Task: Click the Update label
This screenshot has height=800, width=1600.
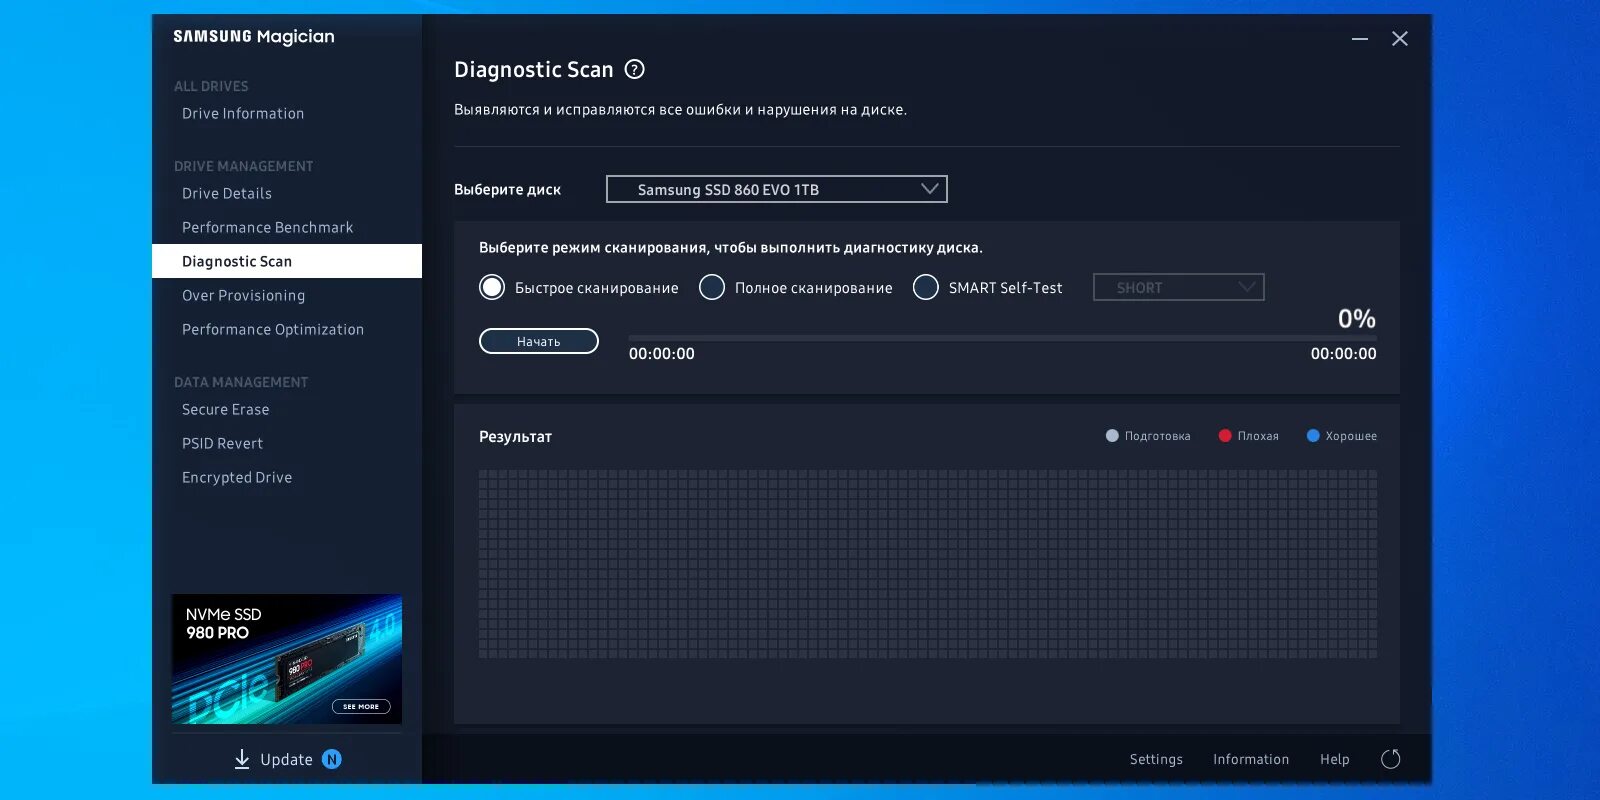Action: (x=286, y=759)
